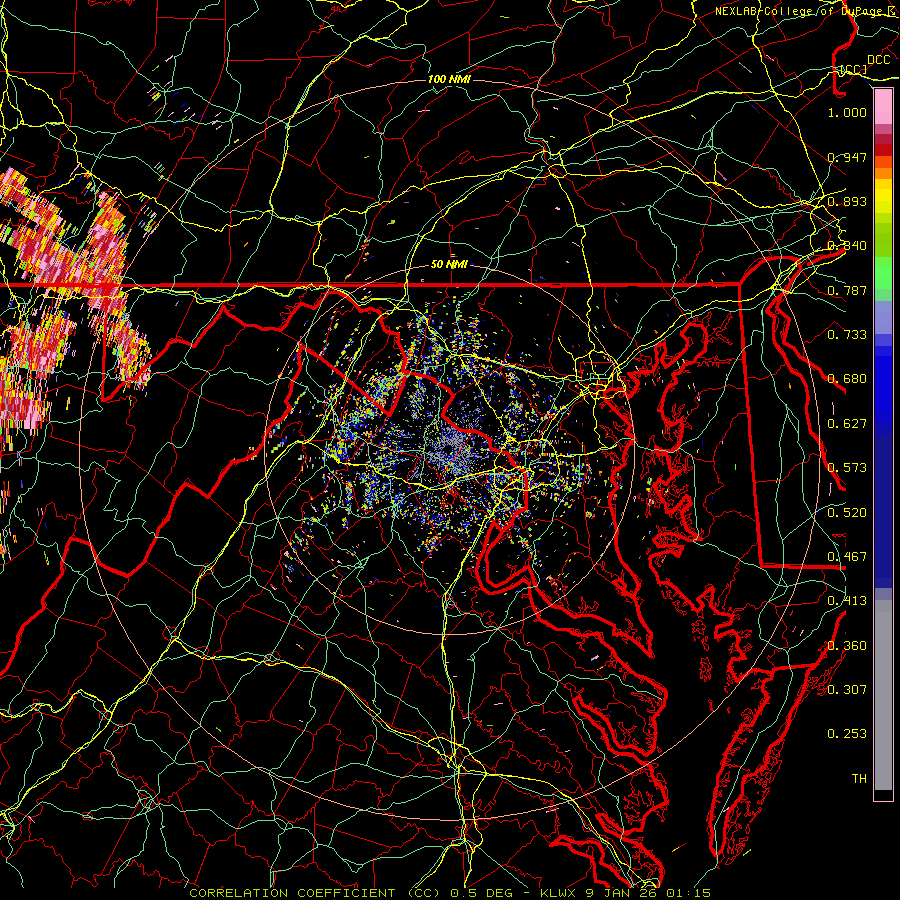Click the DCC label above the color scale
This screenshot has height=900, width=900.
coord(878,60)
